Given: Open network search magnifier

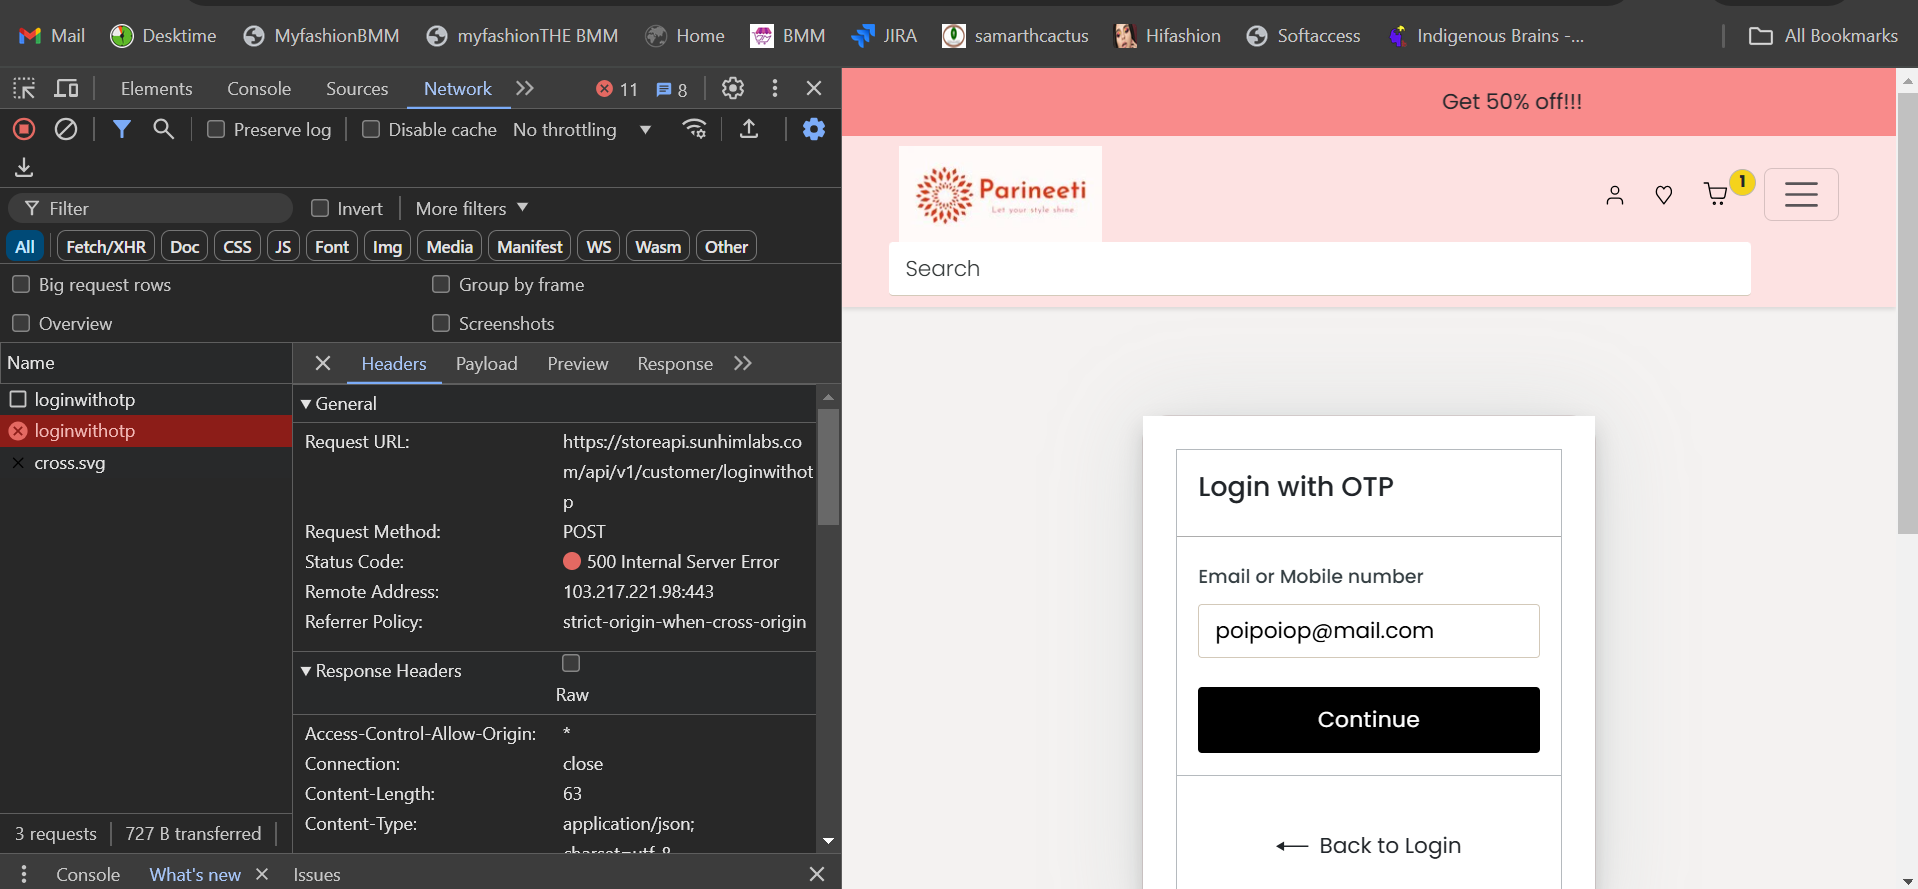Looking at the screenshot, I should coord(163,129).
